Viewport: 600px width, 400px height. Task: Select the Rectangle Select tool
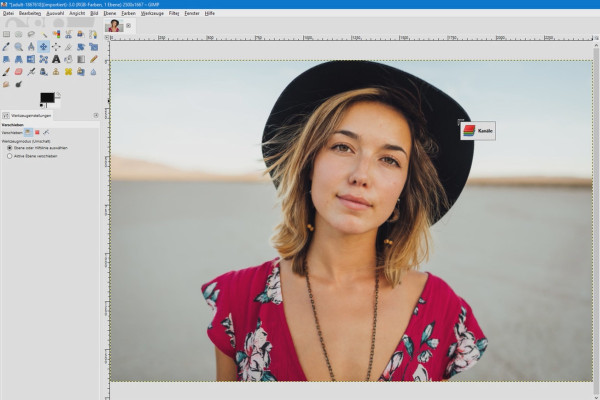point(6,34)
